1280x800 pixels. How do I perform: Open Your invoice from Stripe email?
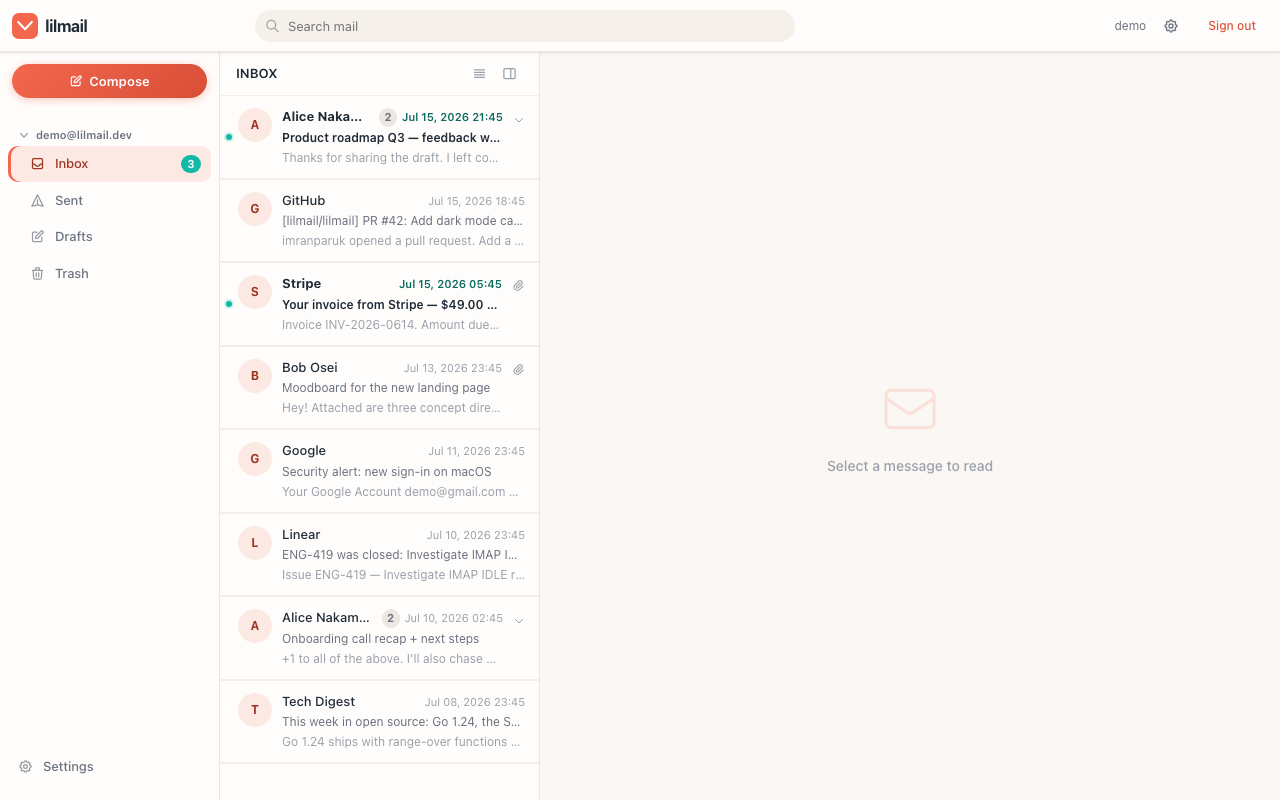coord(380,304)
